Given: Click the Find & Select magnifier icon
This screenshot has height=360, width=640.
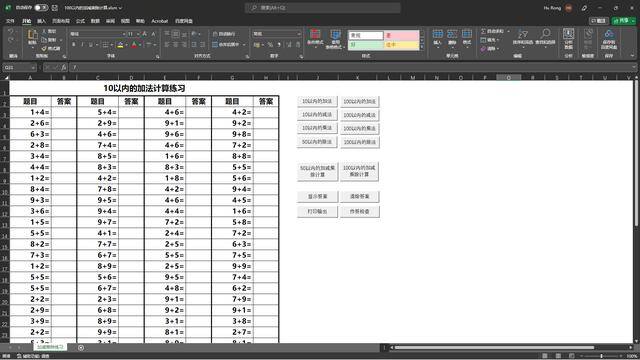Looking at the screenshot, I should pos(545,34).
